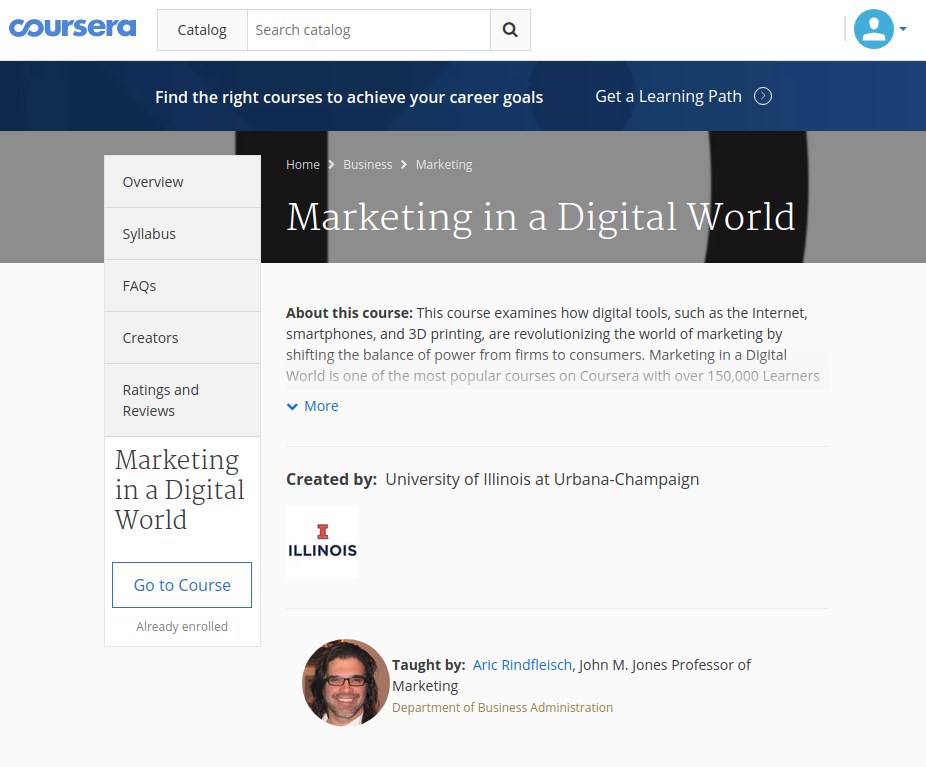Open the Catalog menu
The width and height of the screenshot is (926, 767).
[202, 30]
